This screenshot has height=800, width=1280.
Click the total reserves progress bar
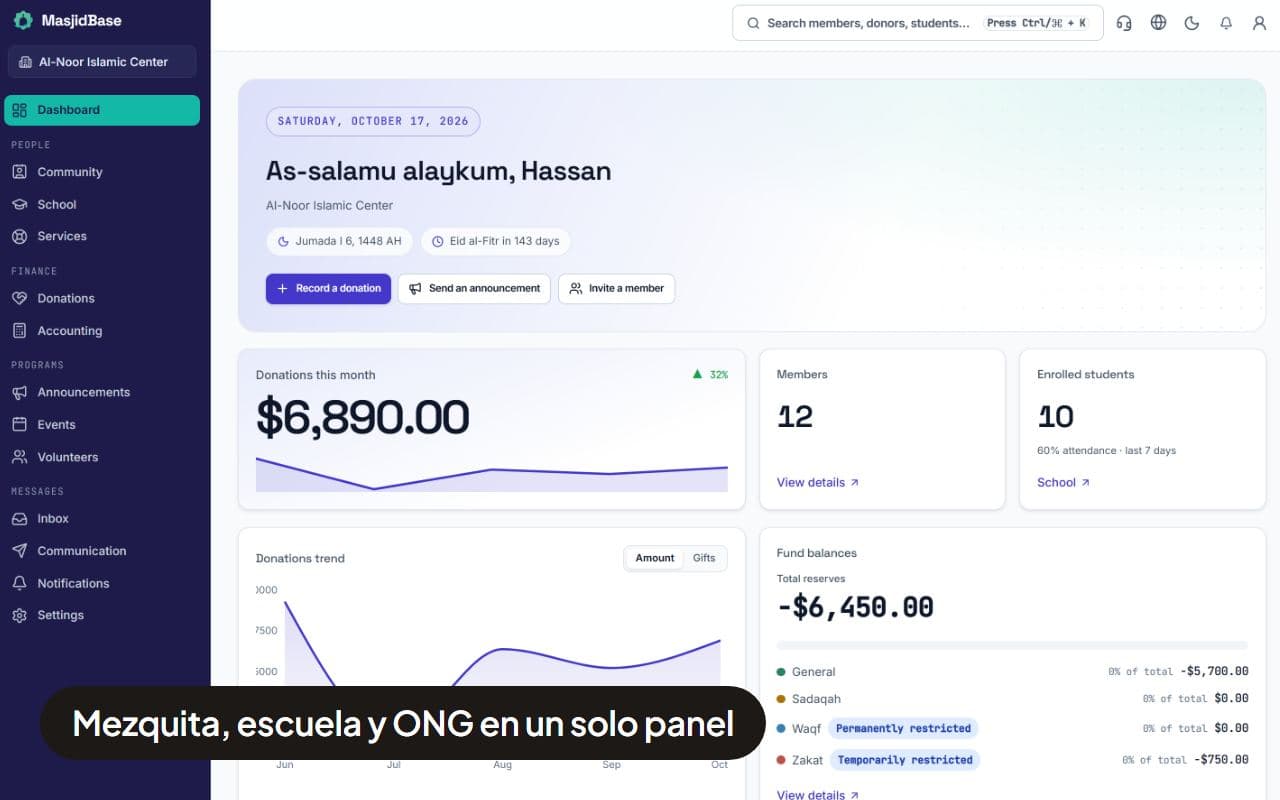pyautogui.click(x=1012, y=646)
